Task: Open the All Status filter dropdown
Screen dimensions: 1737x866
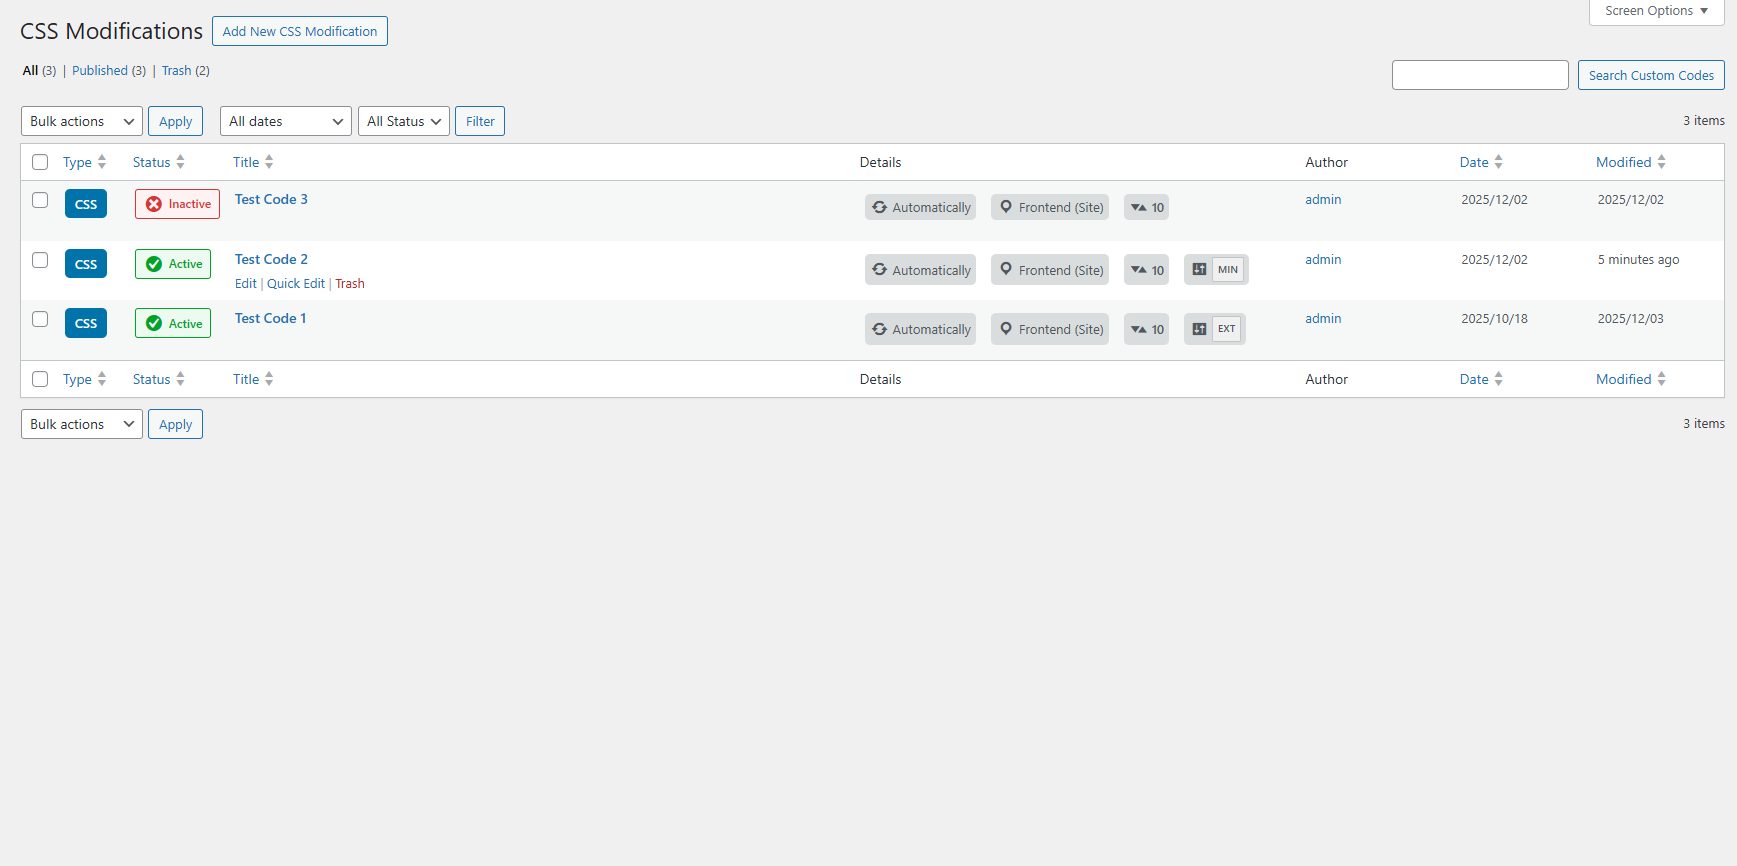Action: tap(404, 121)
